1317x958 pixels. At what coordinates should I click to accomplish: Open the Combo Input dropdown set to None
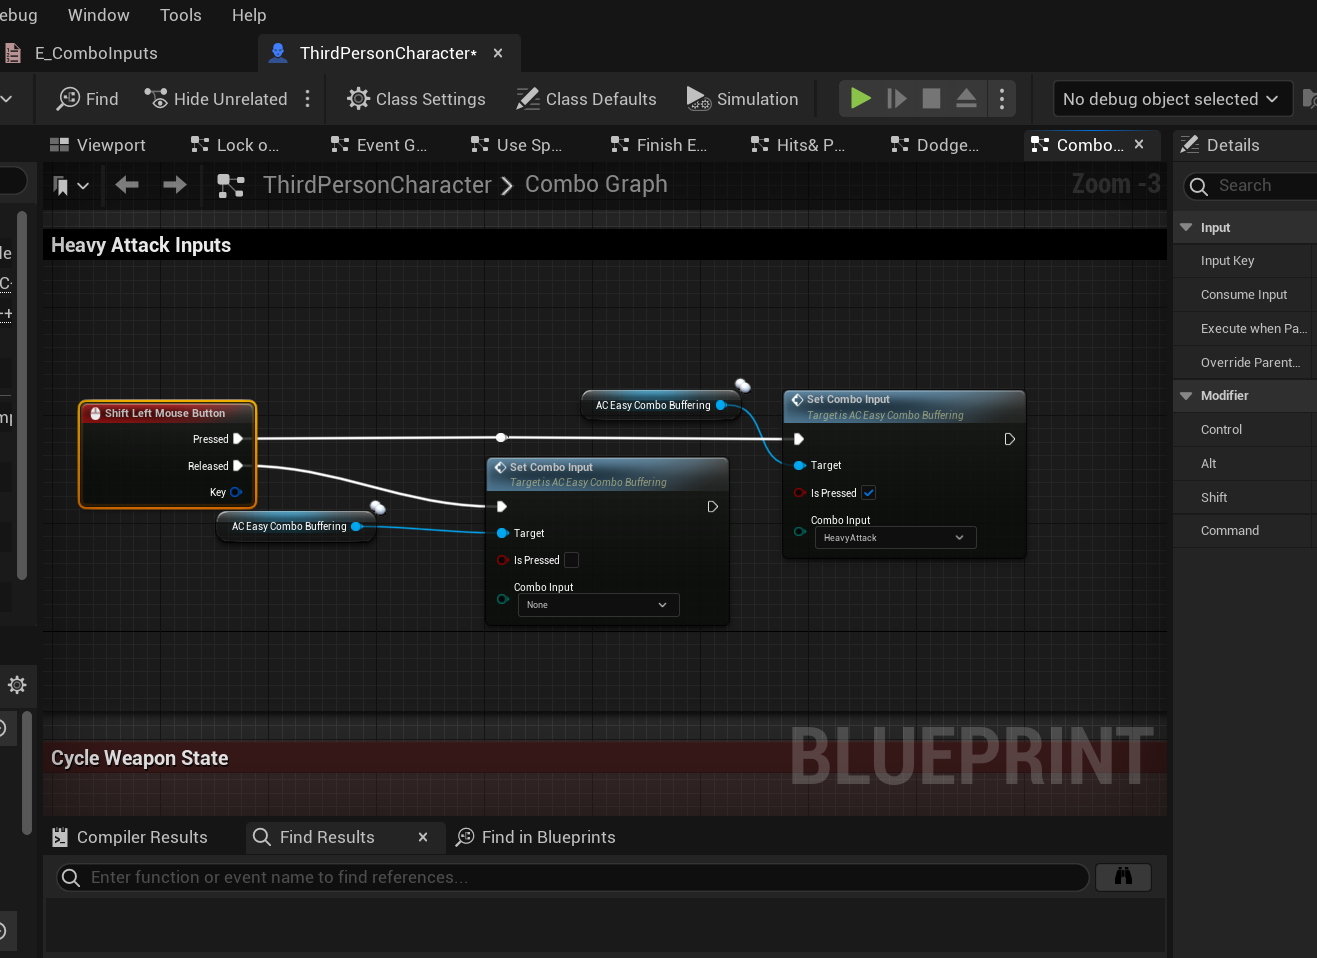tap(598, 605)
